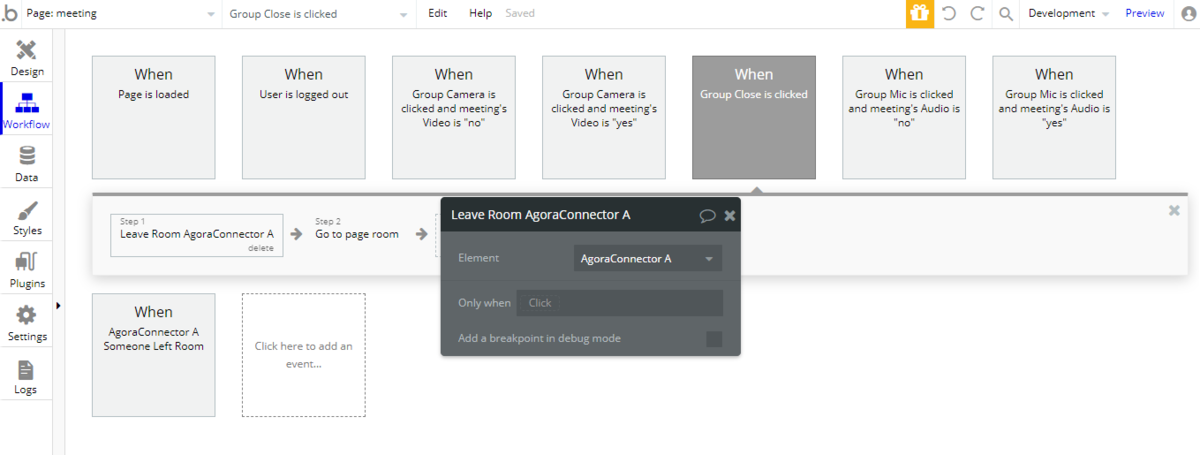The height and width of the screenshot is (455, 1200).
Task: Open the Development version dropdown
Action: tap(1068, 14)
